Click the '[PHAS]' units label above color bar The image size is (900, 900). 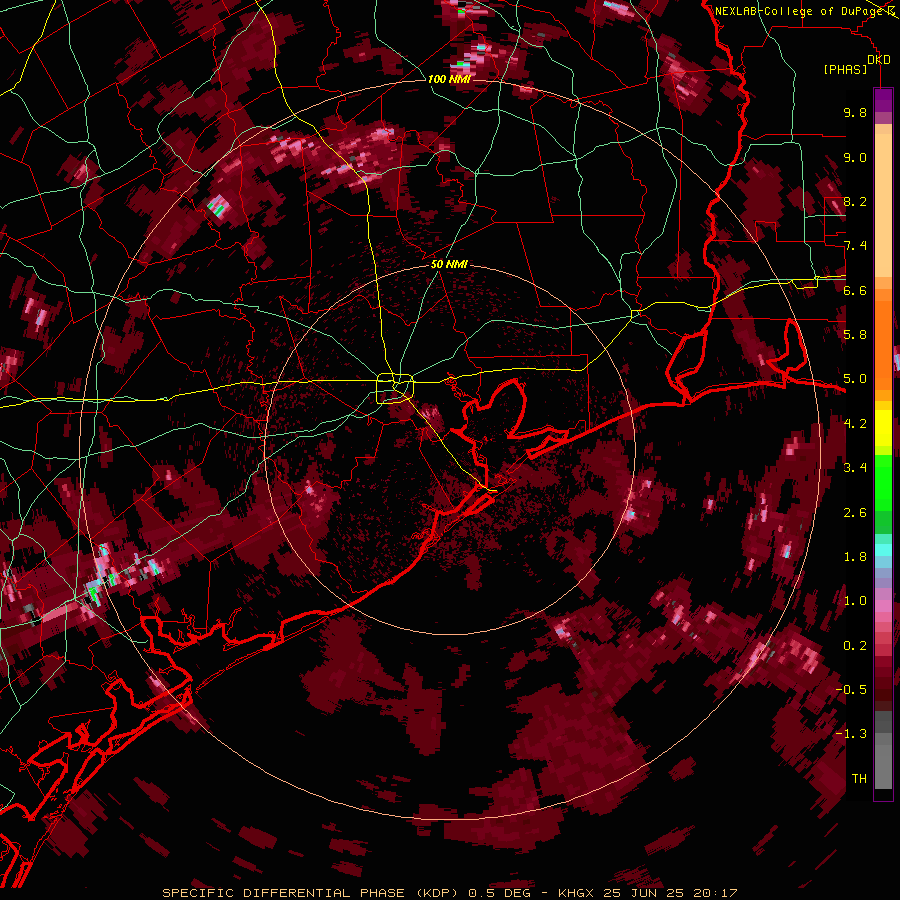click(845, 69)
